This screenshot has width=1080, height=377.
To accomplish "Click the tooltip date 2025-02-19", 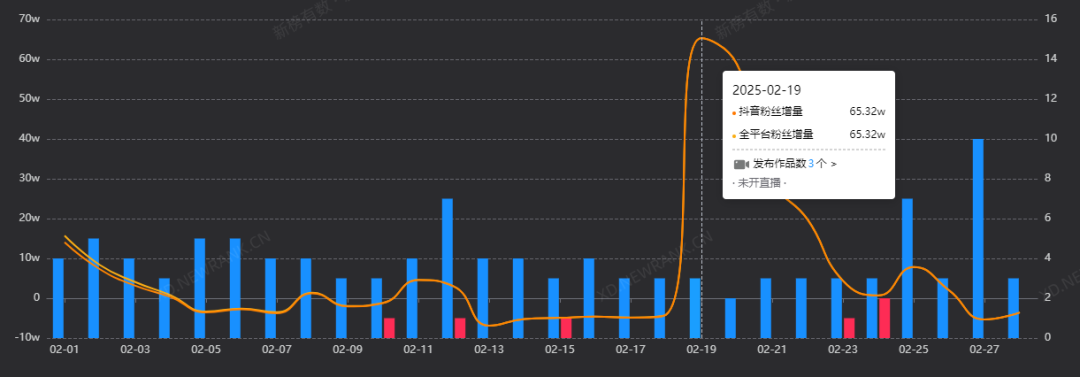I will (767, 90).
